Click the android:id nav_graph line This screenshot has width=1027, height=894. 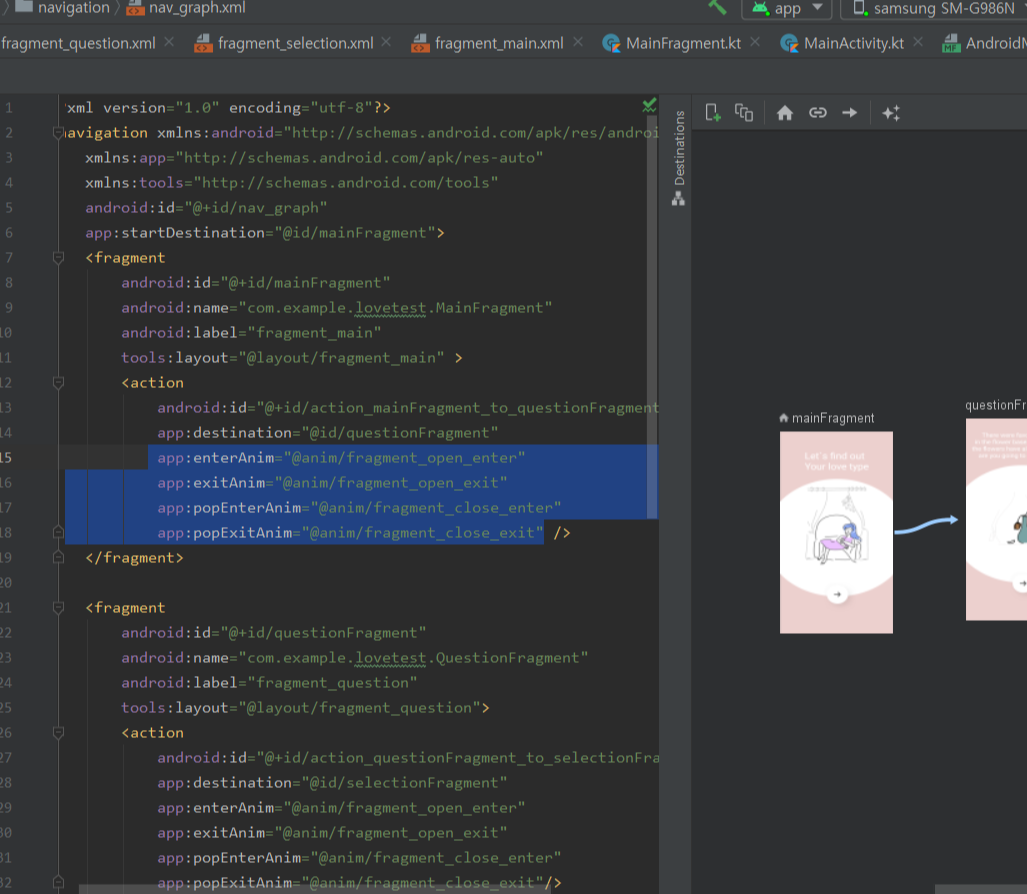[x=206, y=208]
